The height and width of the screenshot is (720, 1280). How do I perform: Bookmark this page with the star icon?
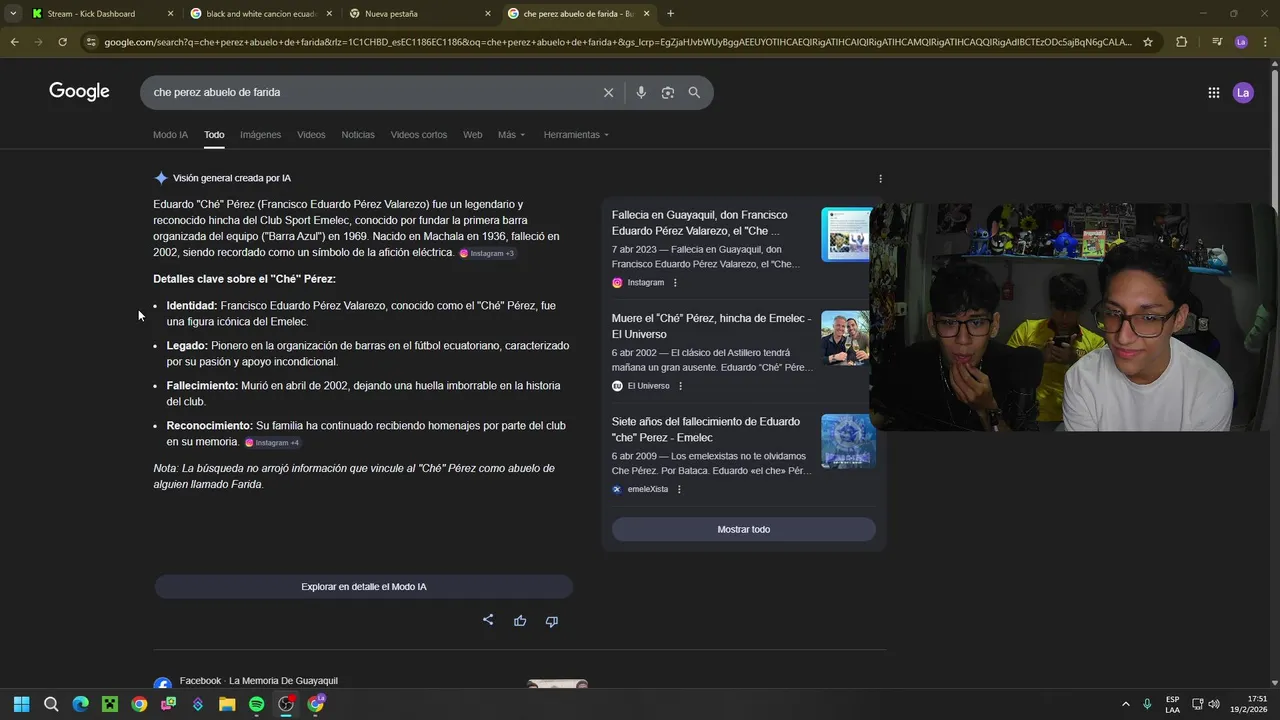coord(1148,42)
